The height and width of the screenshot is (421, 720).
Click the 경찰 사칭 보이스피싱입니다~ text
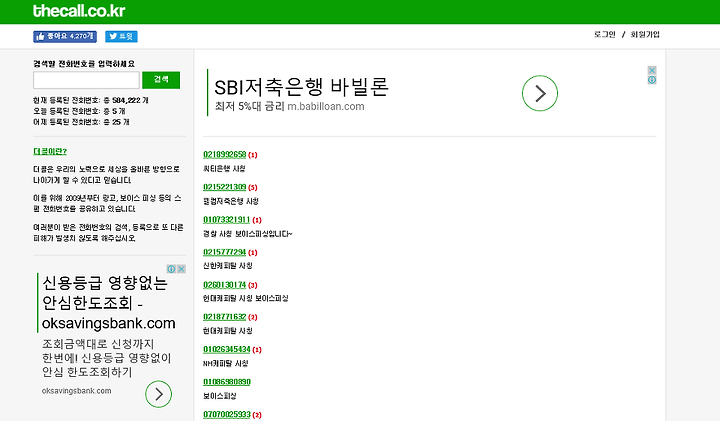(248, 234)
